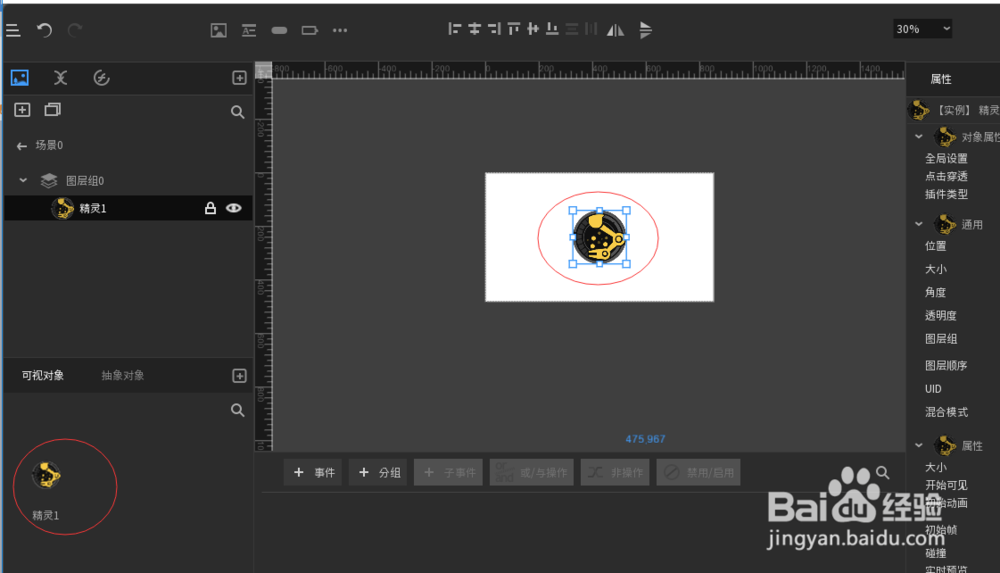Image resolution: width=1000 pixels, height=573 pixels.
Task: Switch to 抽象对象 tab
Action: [122, 375]
